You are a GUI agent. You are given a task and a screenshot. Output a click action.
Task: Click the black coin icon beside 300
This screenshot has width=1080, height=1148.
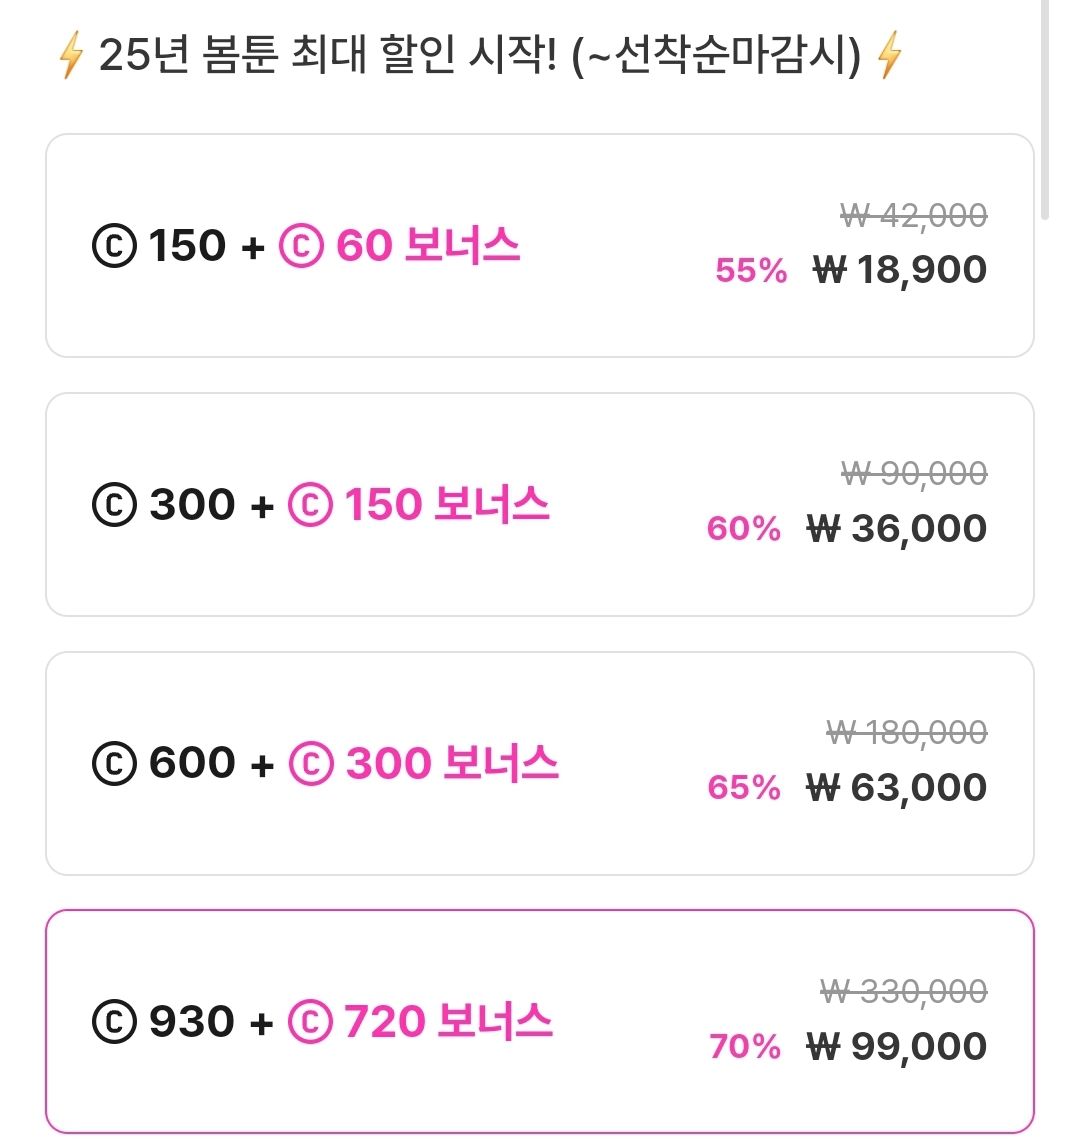pyautogui.click(x=114, y=505)
